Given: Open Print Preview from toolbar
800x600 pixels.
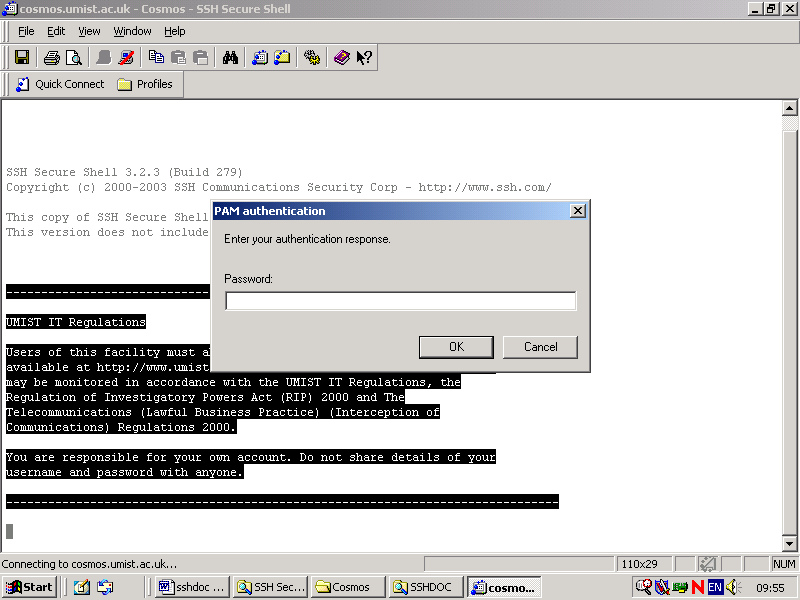Looking at the screenshot, I should pyautogui.click(x=71, y=58).
